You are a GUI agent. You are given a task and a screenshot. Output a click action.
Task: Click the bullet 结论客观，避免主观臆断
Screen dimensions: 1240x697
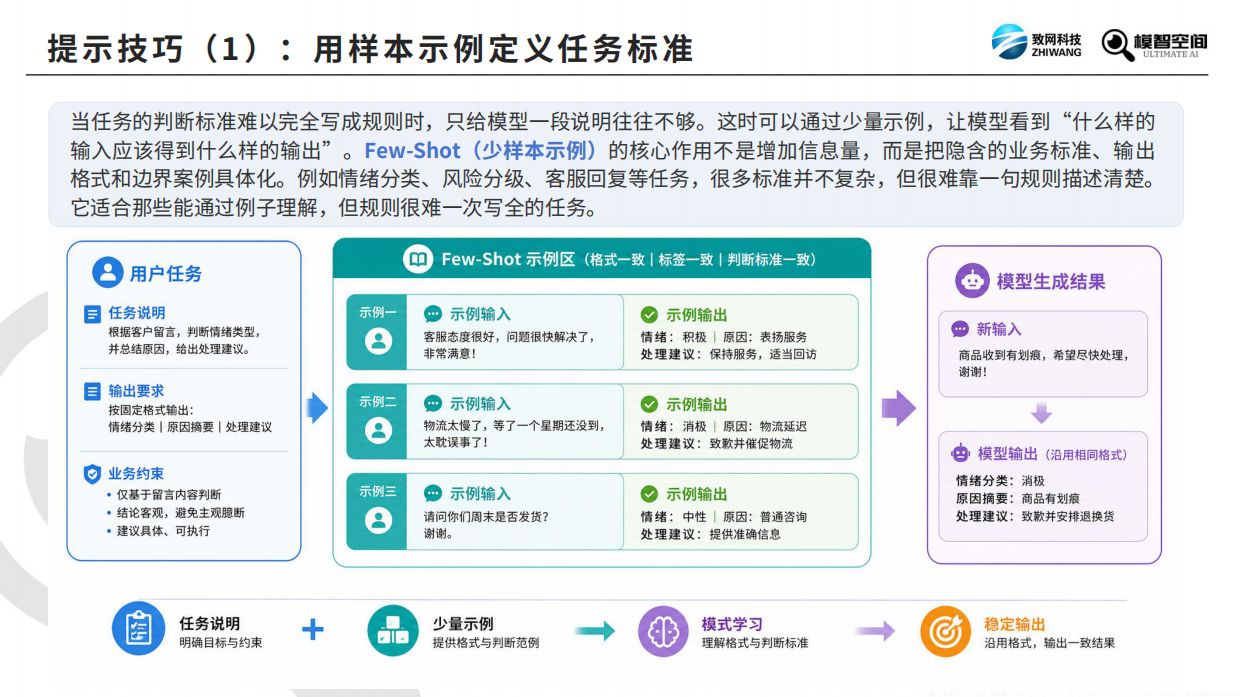pyautogui.click(x=180, y=513)
